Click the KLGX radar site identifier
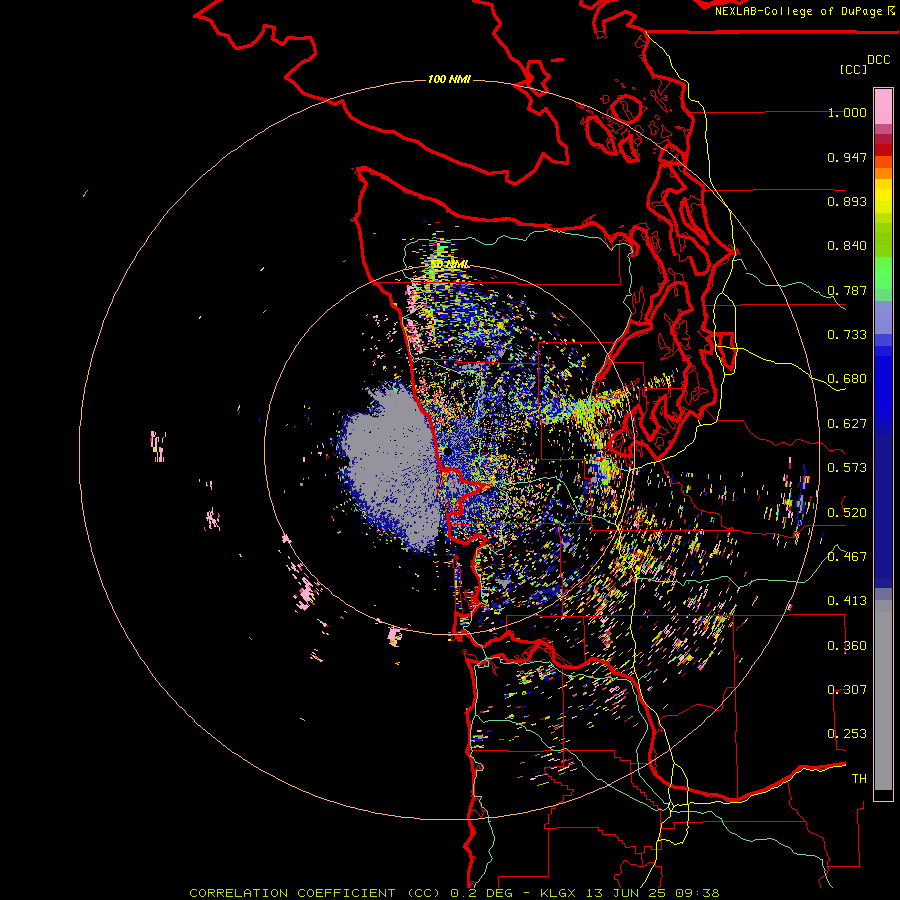 [557, 893]
